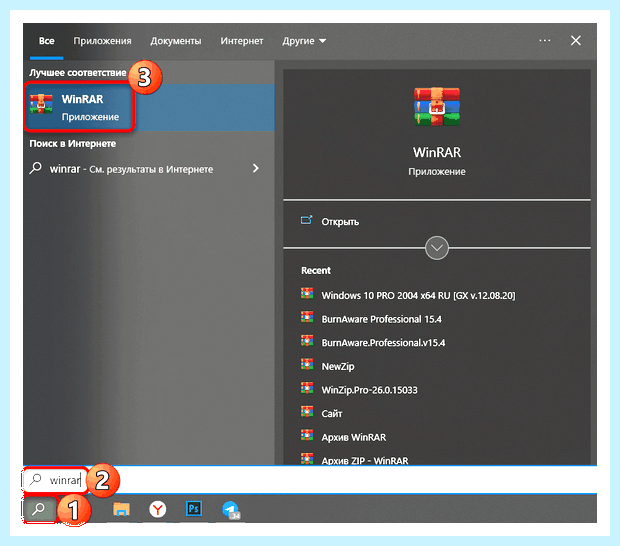Click the archive icon beside Сайт
Image resolution: width=620 pixels, height=546 pixels.
tap(307, 412)
